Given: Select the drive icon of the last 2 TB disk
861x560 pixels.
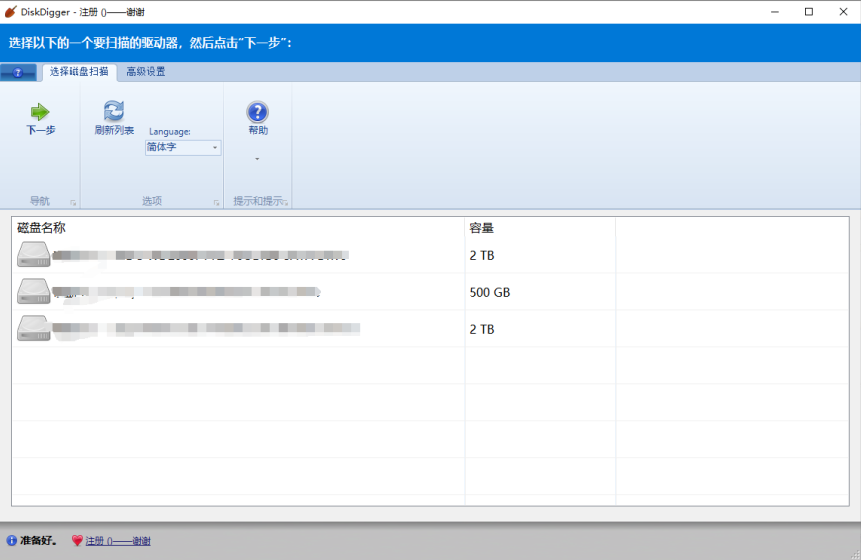Looking at the screenshot, I should pos(33,328).
